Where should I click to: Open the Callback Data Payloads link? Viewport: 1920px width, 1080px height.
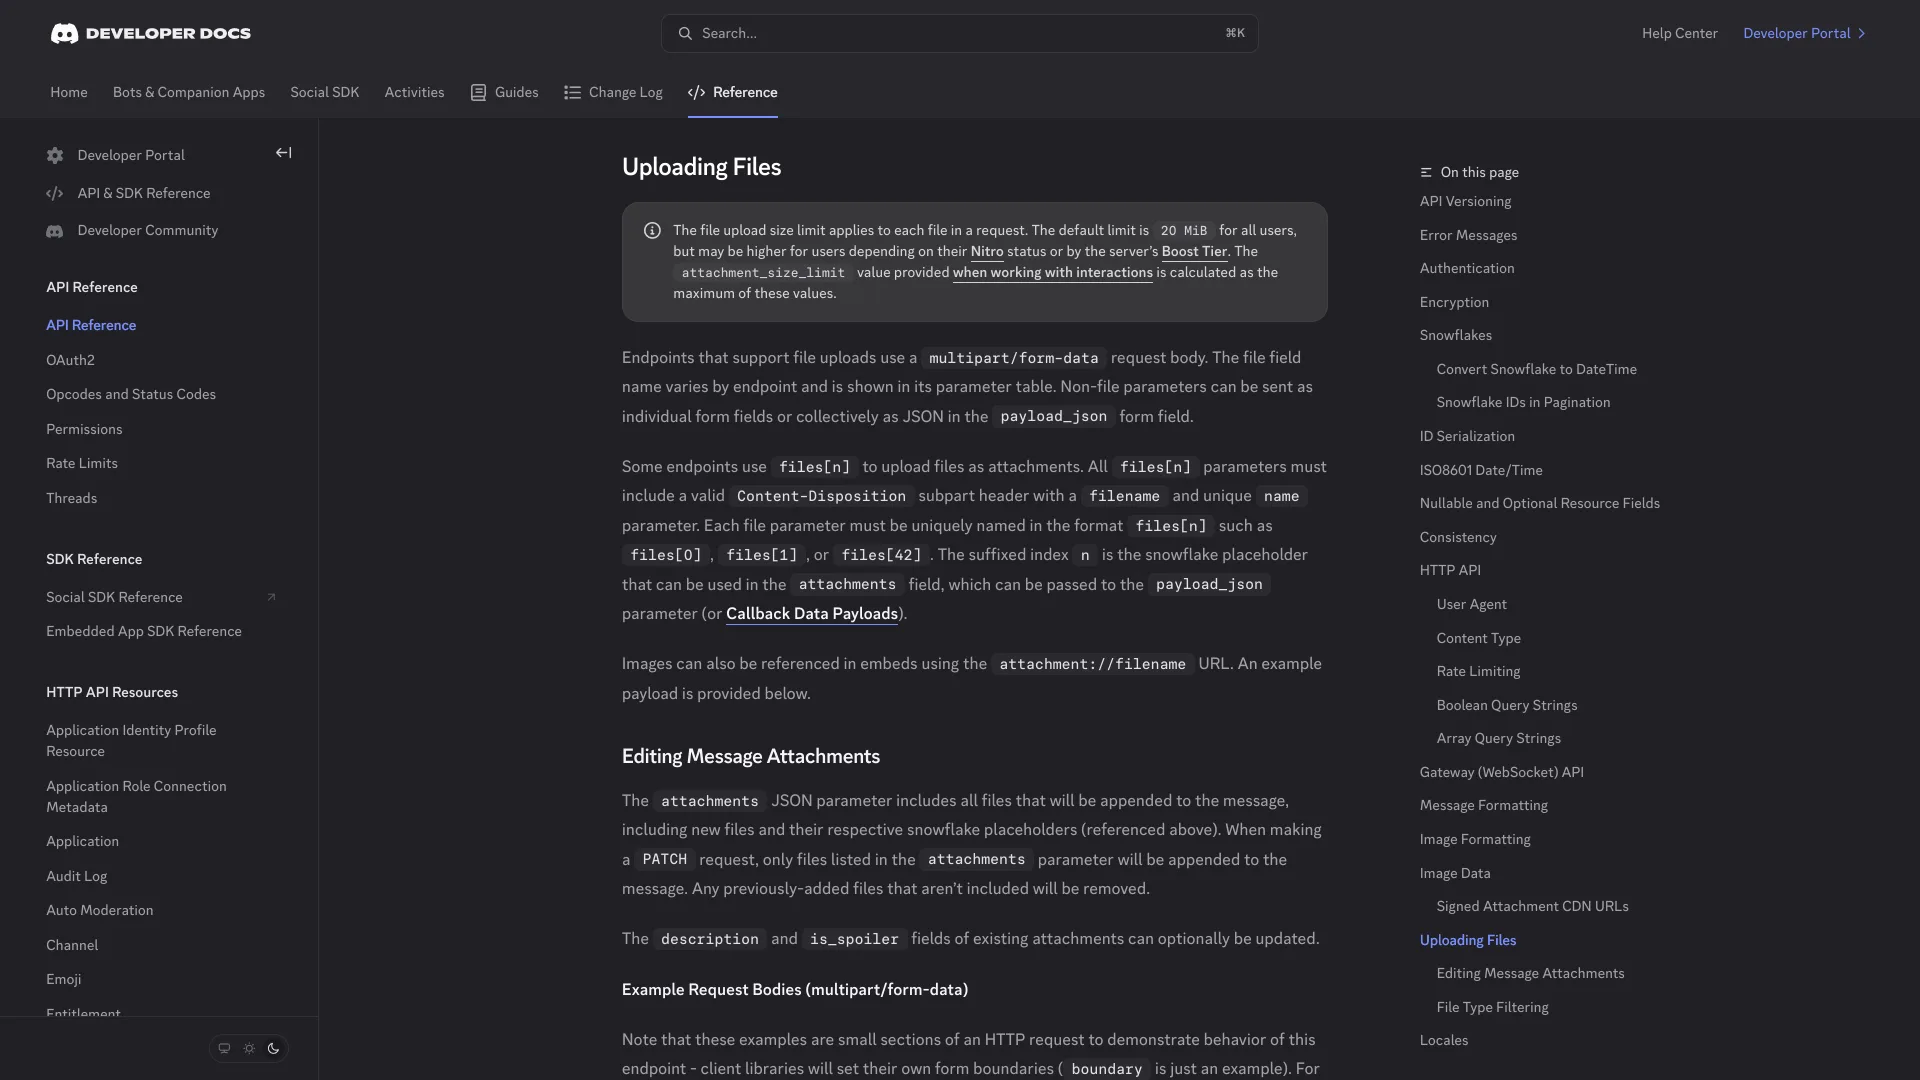tap(812, 614)
